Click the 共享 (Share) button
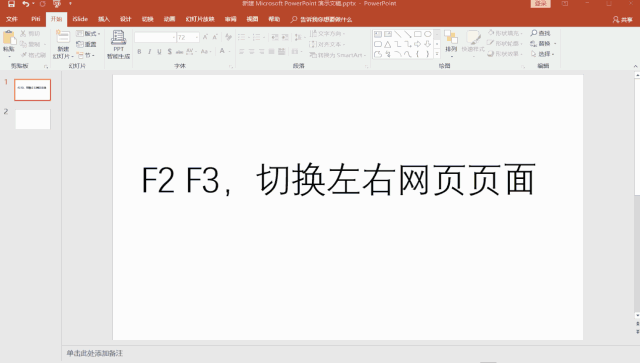 pyautogui.click(x=622, y=20)
